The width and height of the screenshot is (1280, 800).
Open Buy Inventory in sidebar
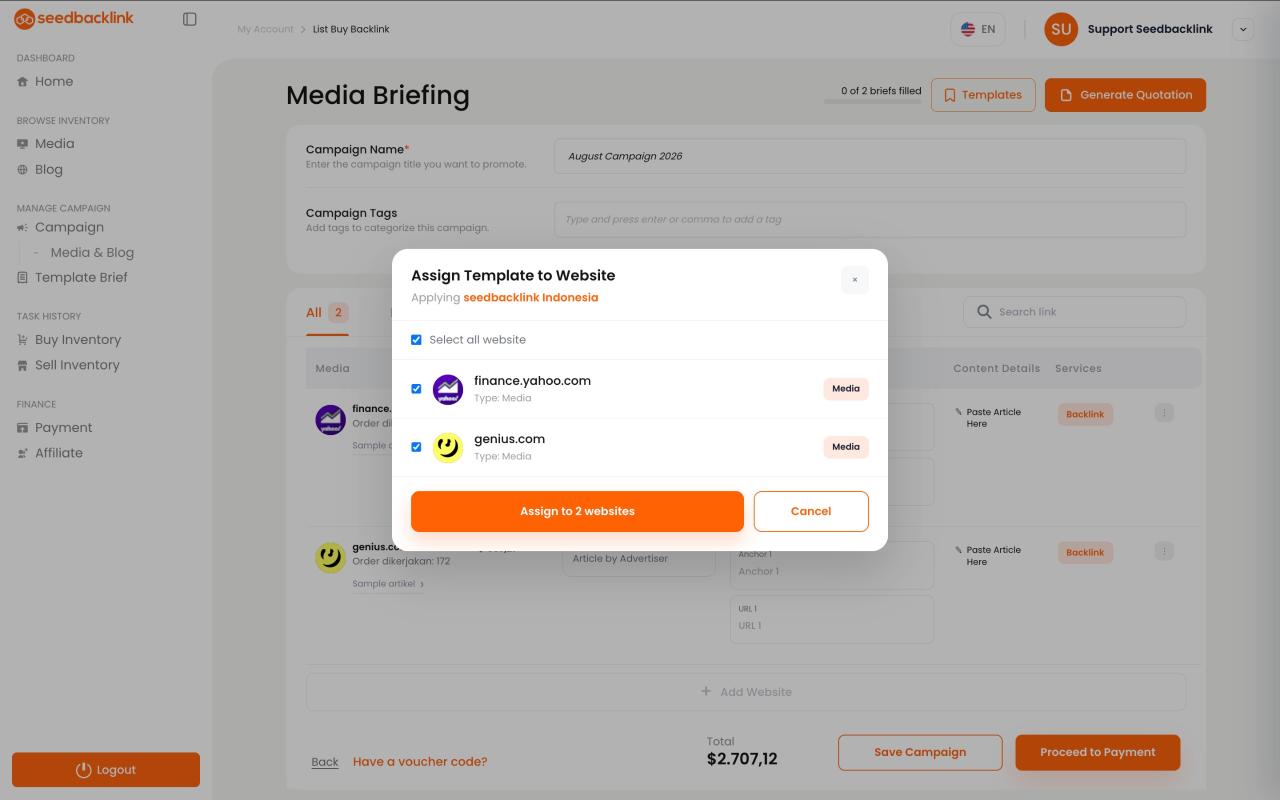click(x=77, y=340)
